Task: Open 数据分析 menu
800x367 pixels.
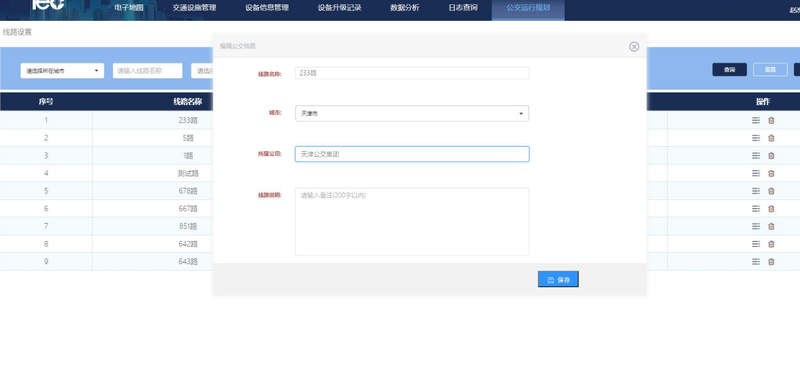Action: [405, 8]
